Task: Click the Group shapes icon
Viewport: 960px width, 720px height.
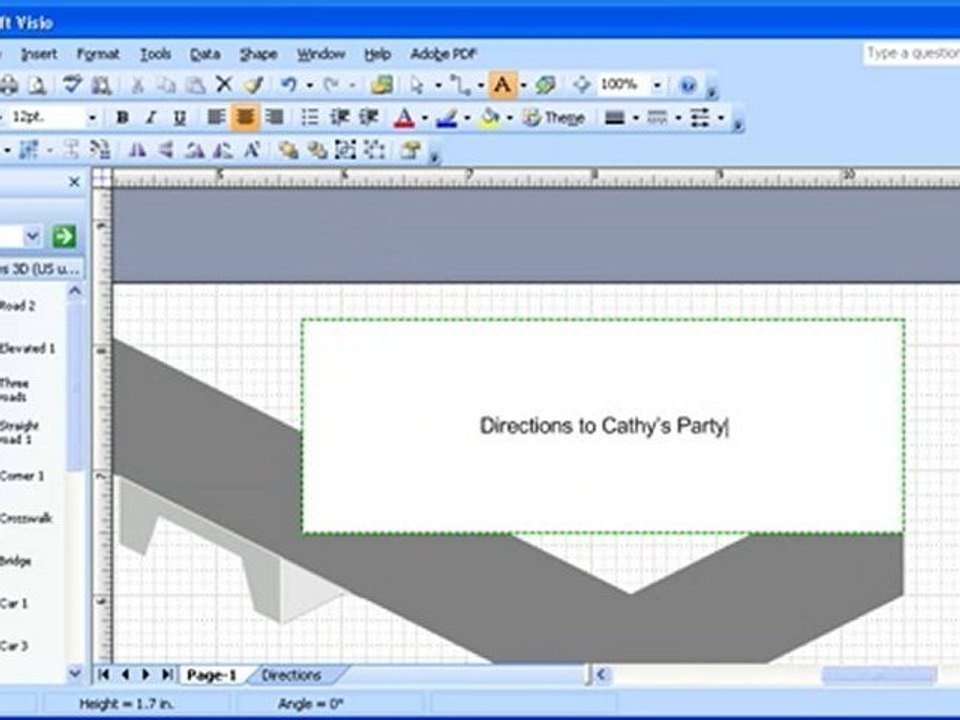Action: pos(345,149)
